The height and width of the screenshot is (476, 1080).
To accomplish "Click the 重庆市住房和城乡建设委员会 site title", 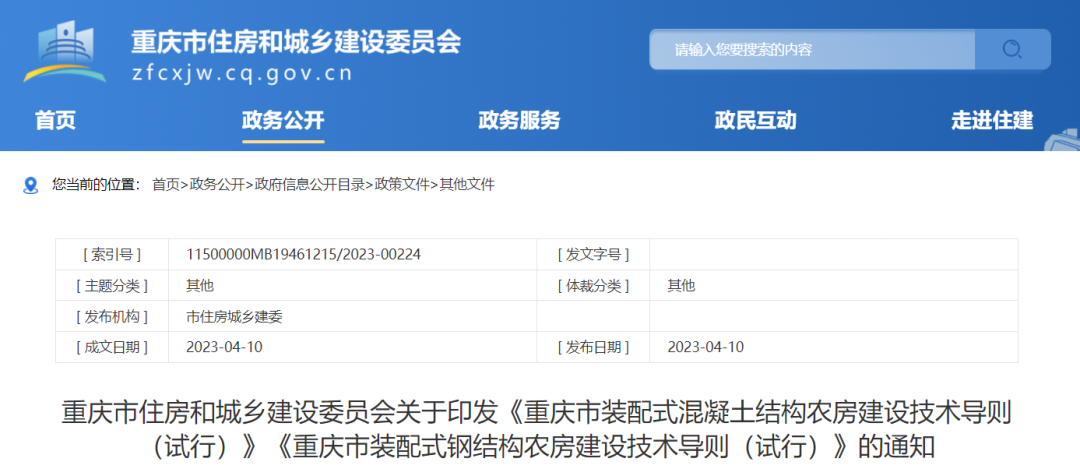I will click(296, 43).
